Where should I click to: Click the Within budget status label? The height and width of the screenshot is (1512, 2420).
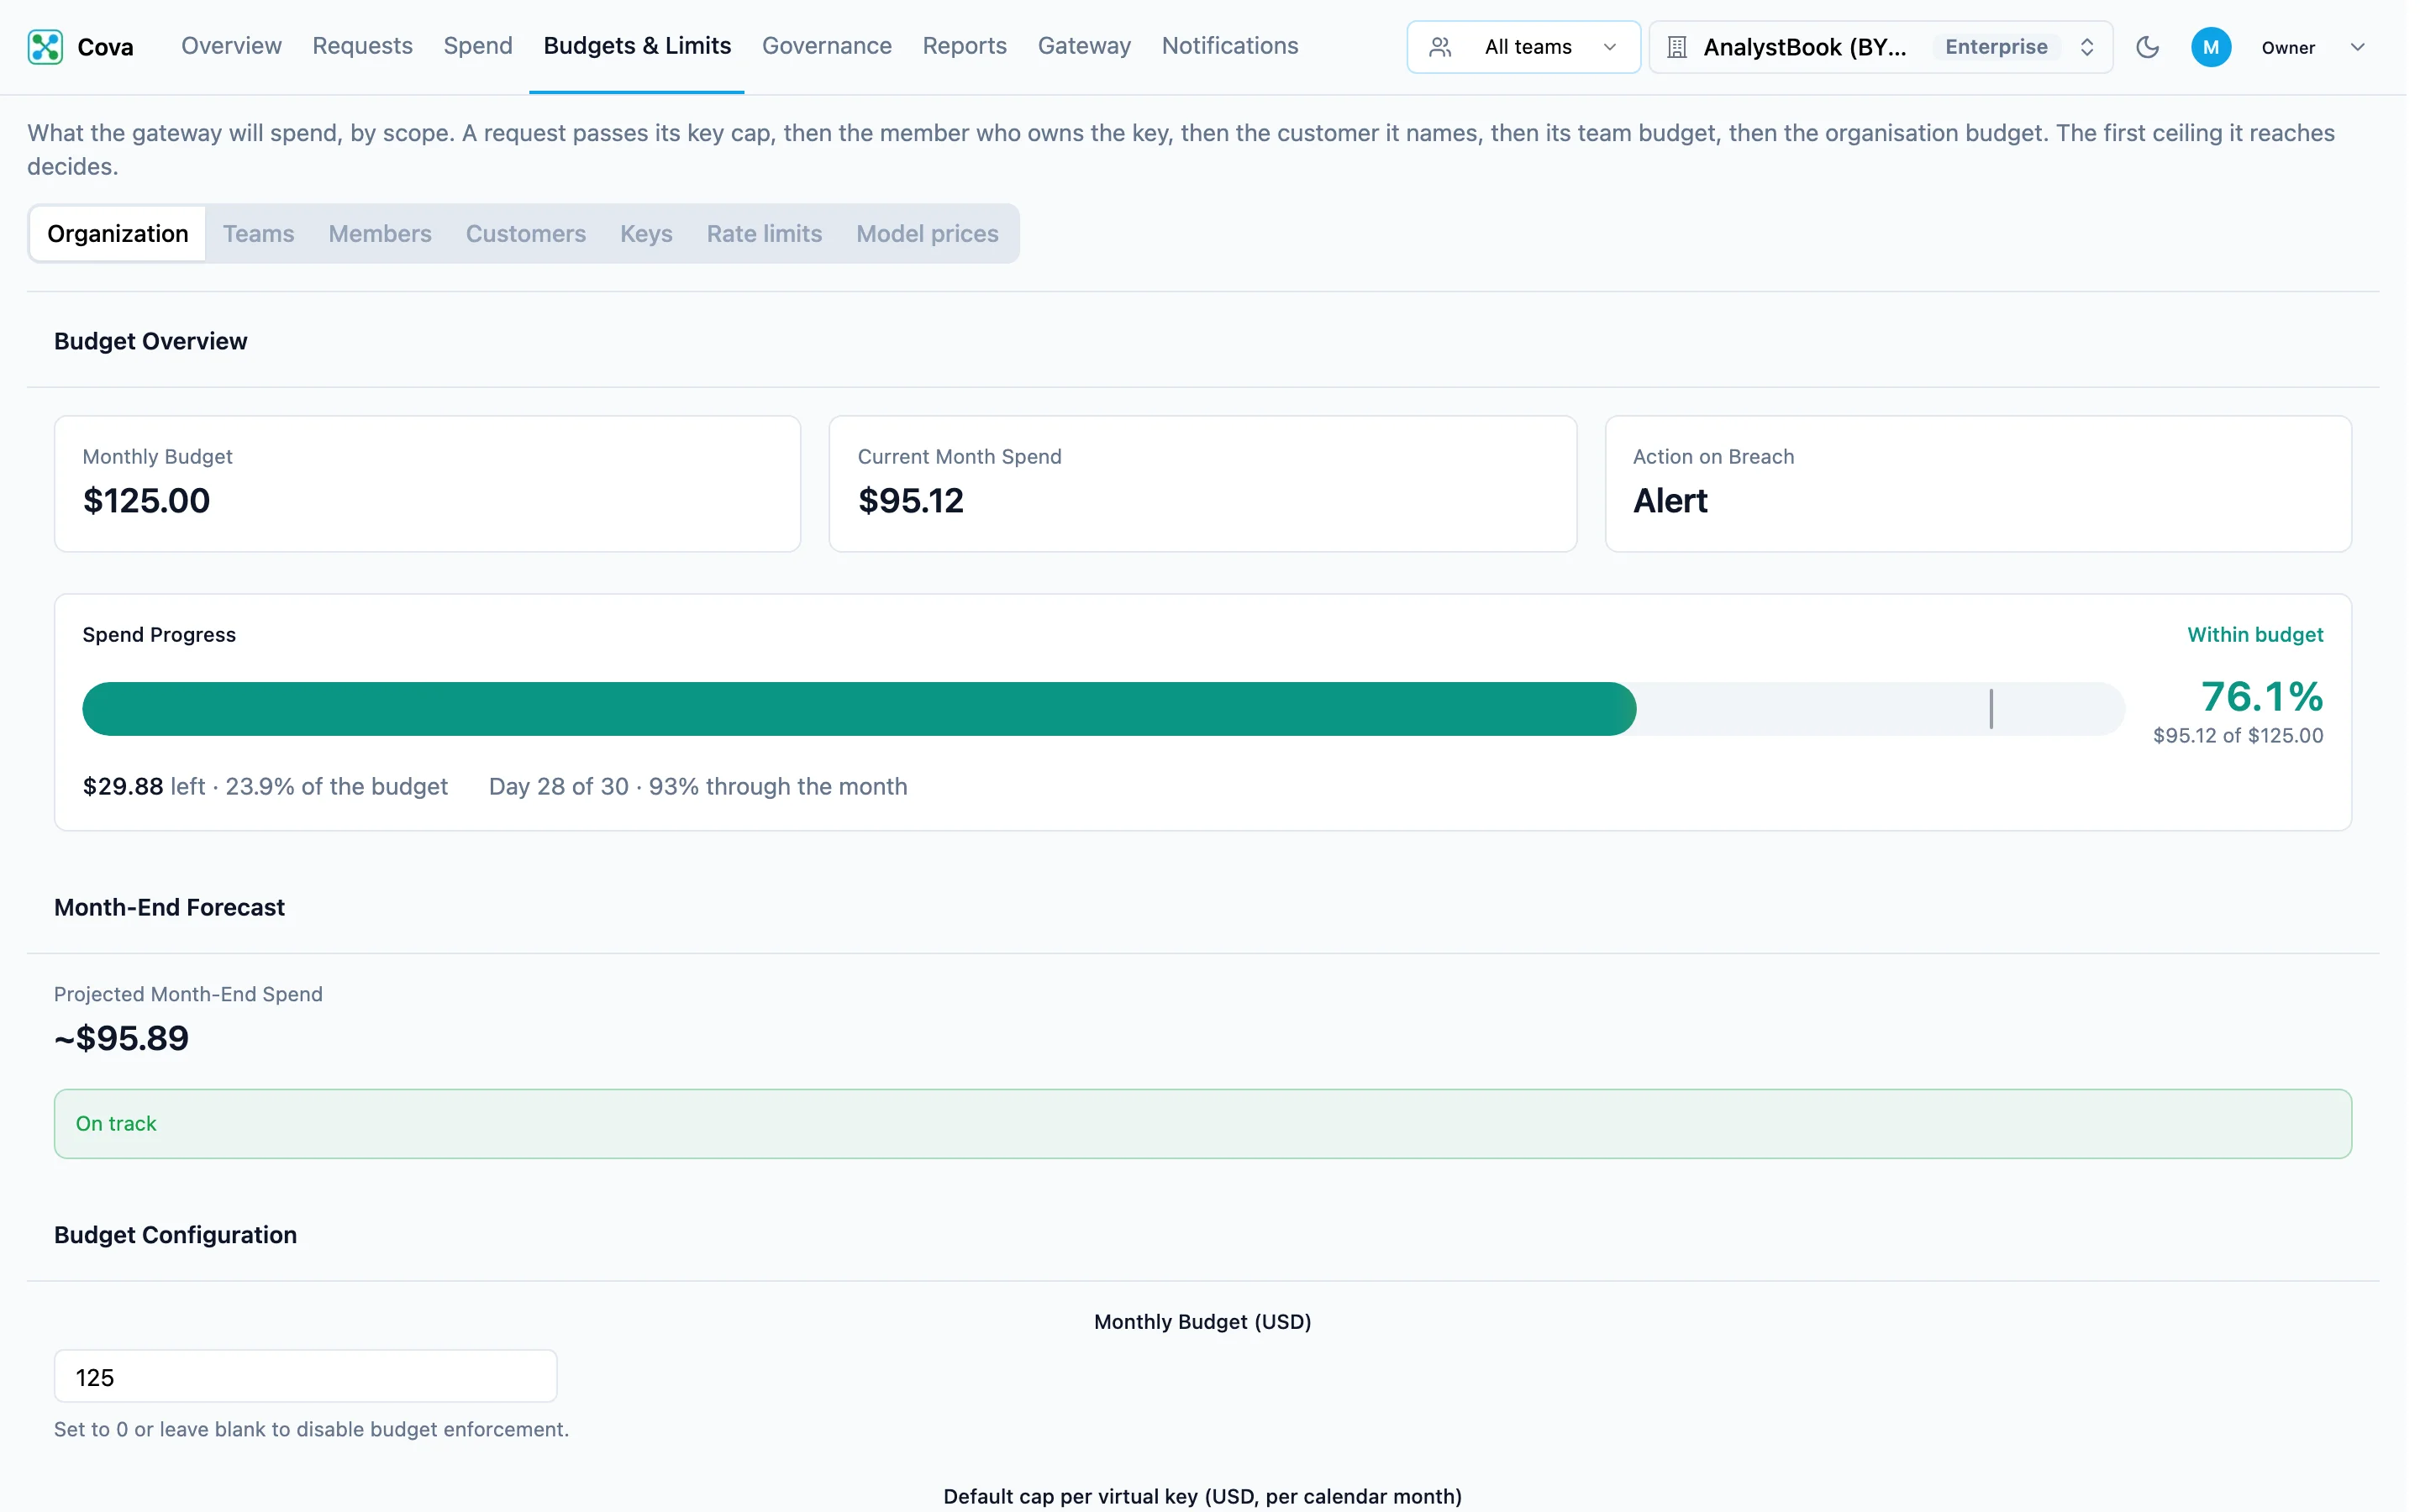coord(2255,635)
